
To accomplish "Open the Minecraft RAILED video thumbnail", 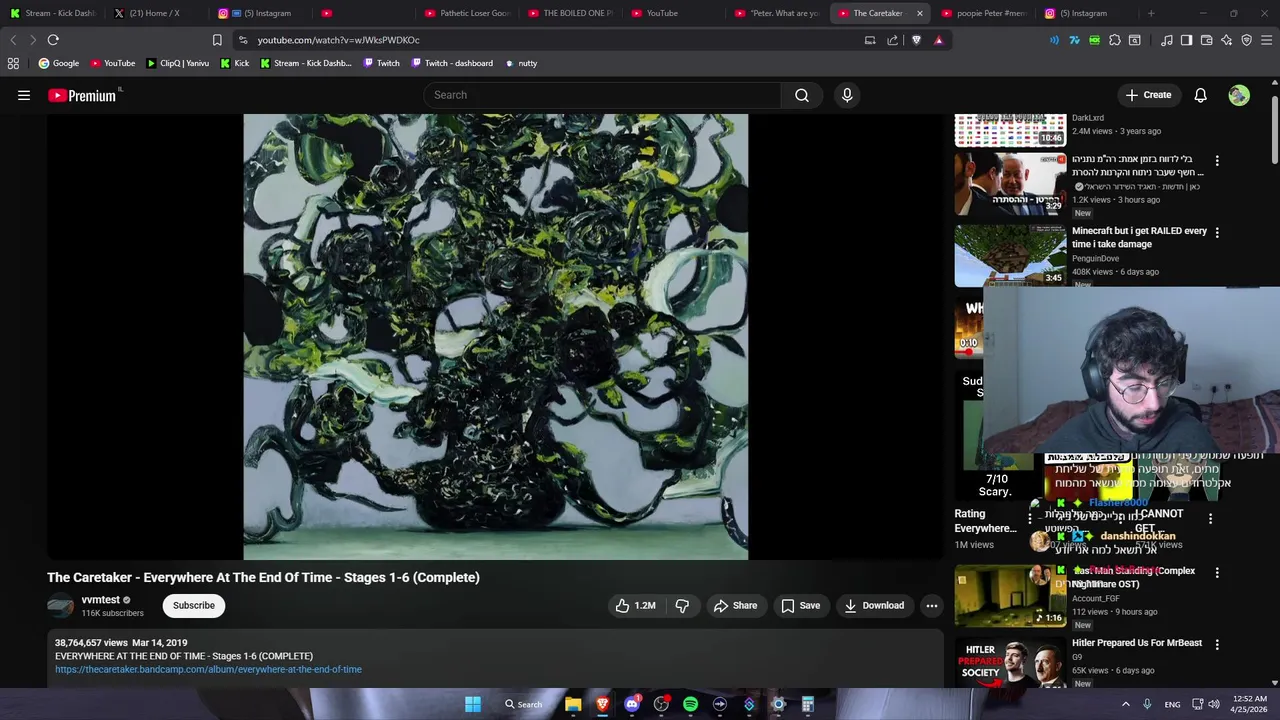I will [x=1010, y=255].
